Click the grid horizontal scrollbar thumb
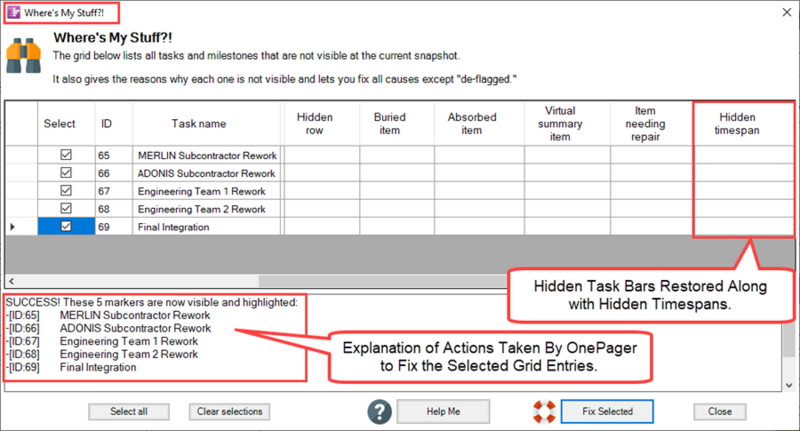The width and height of the screenshot is (800, 431). 384,281
